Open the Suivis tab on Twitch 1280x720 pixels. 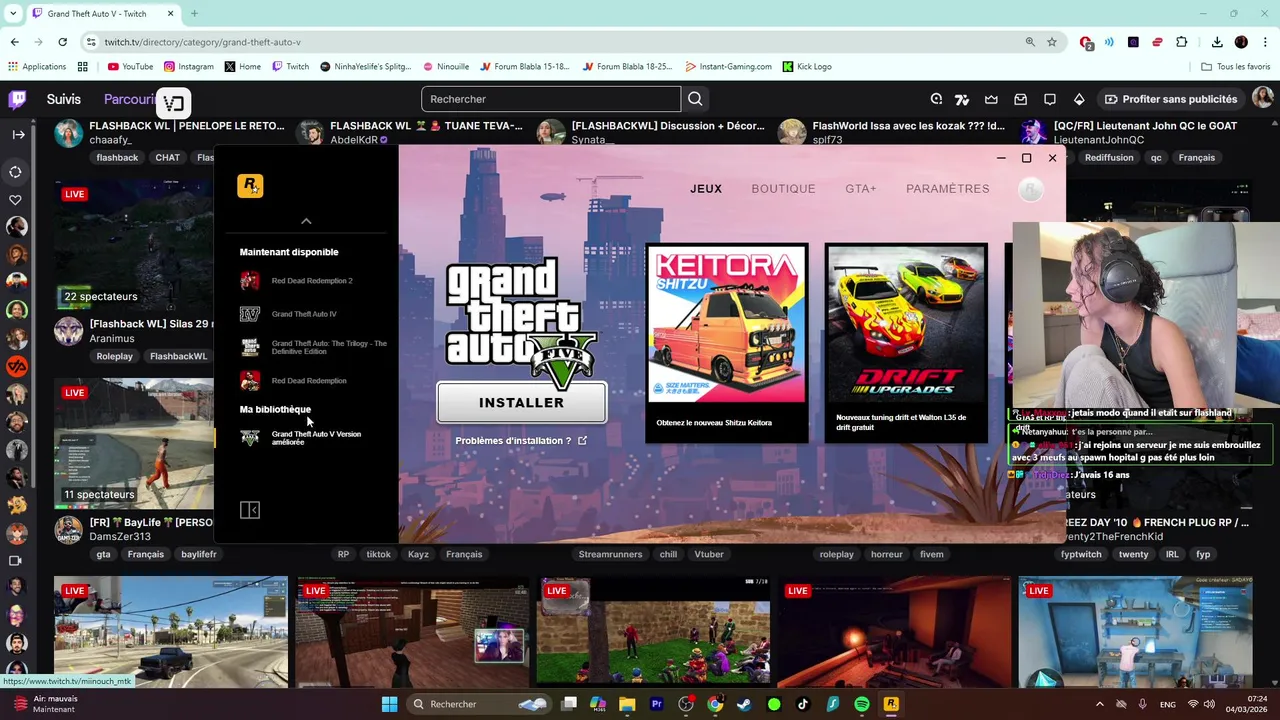(x=63, y=99)
